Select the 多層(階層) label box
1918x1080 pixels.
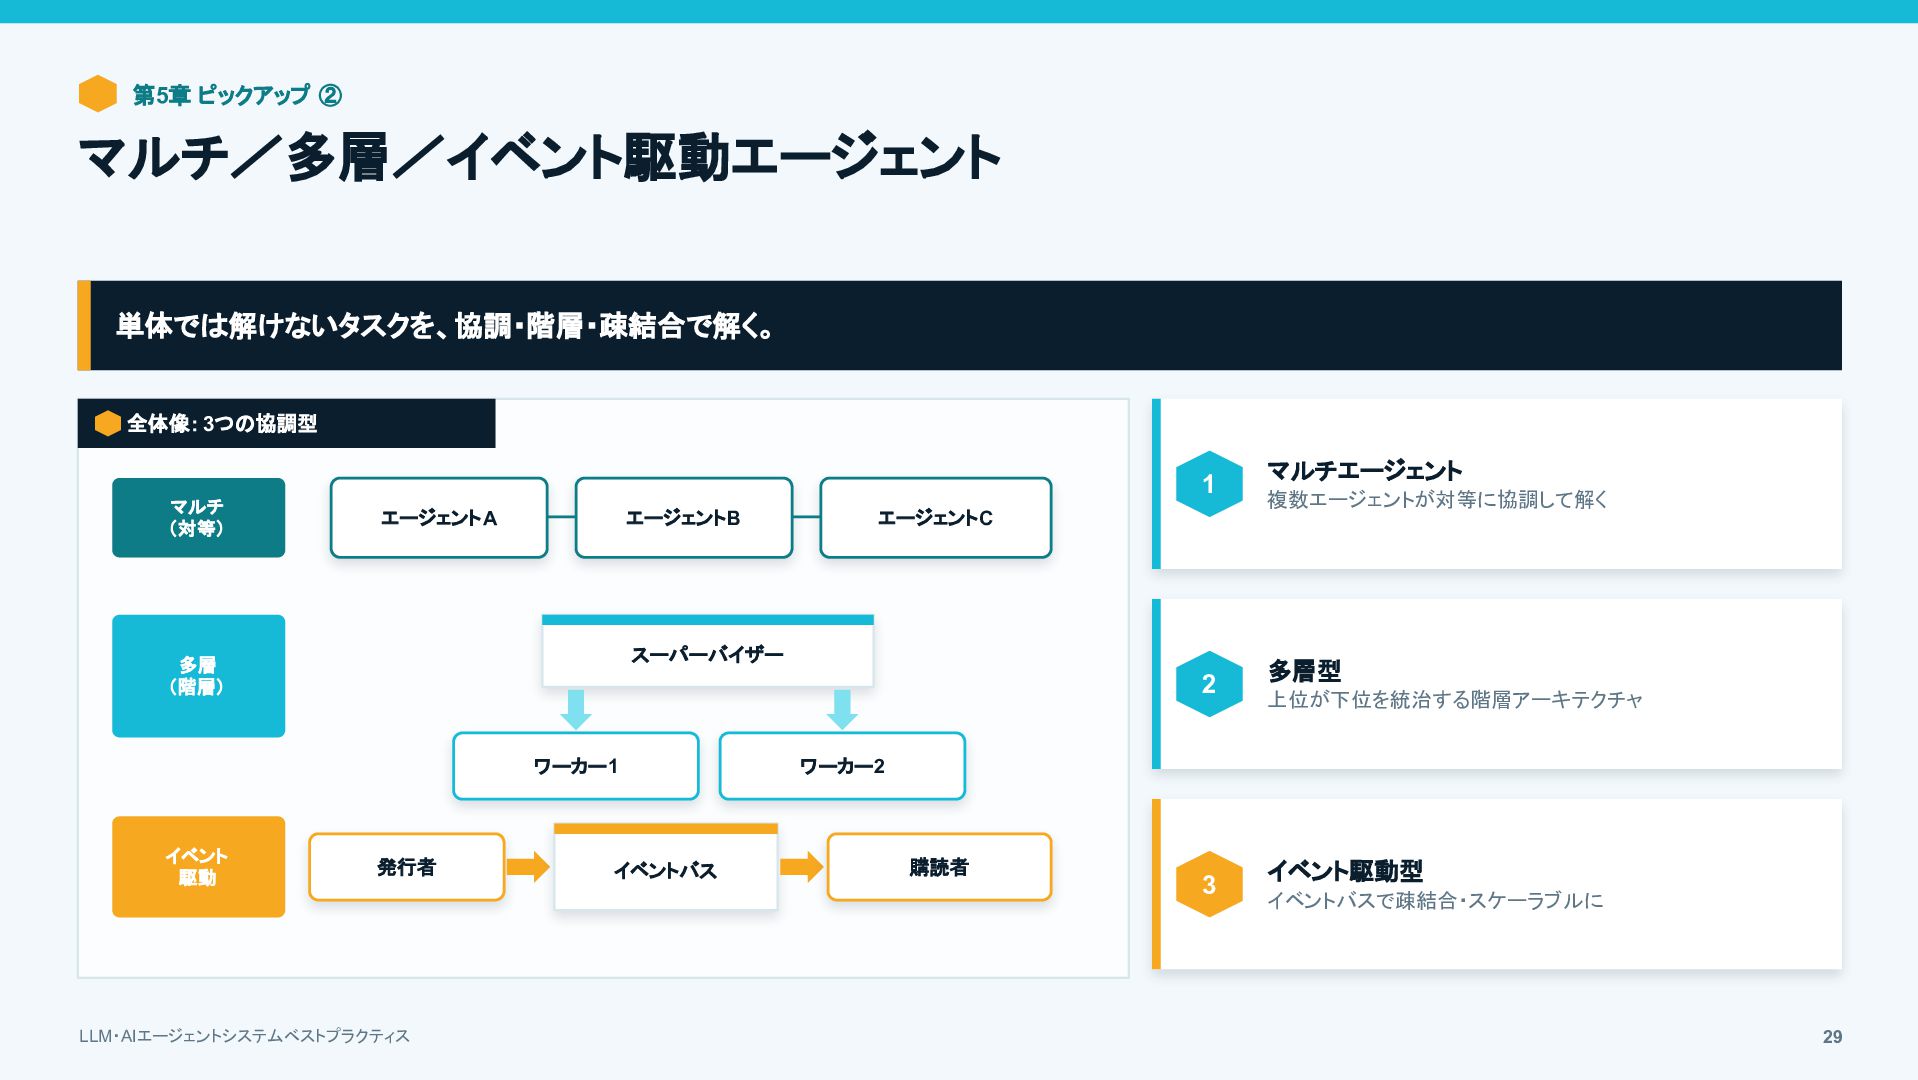[198, 676]
